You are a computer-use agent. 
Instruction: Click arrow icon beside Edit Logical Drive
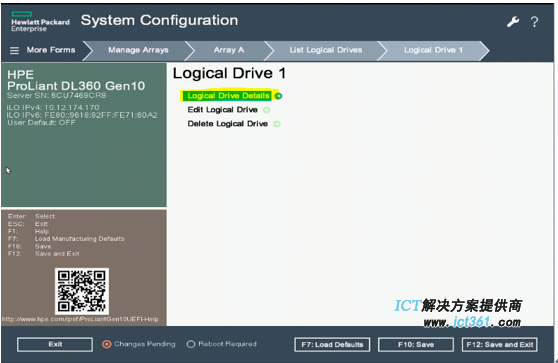click(x=266, y=110)
